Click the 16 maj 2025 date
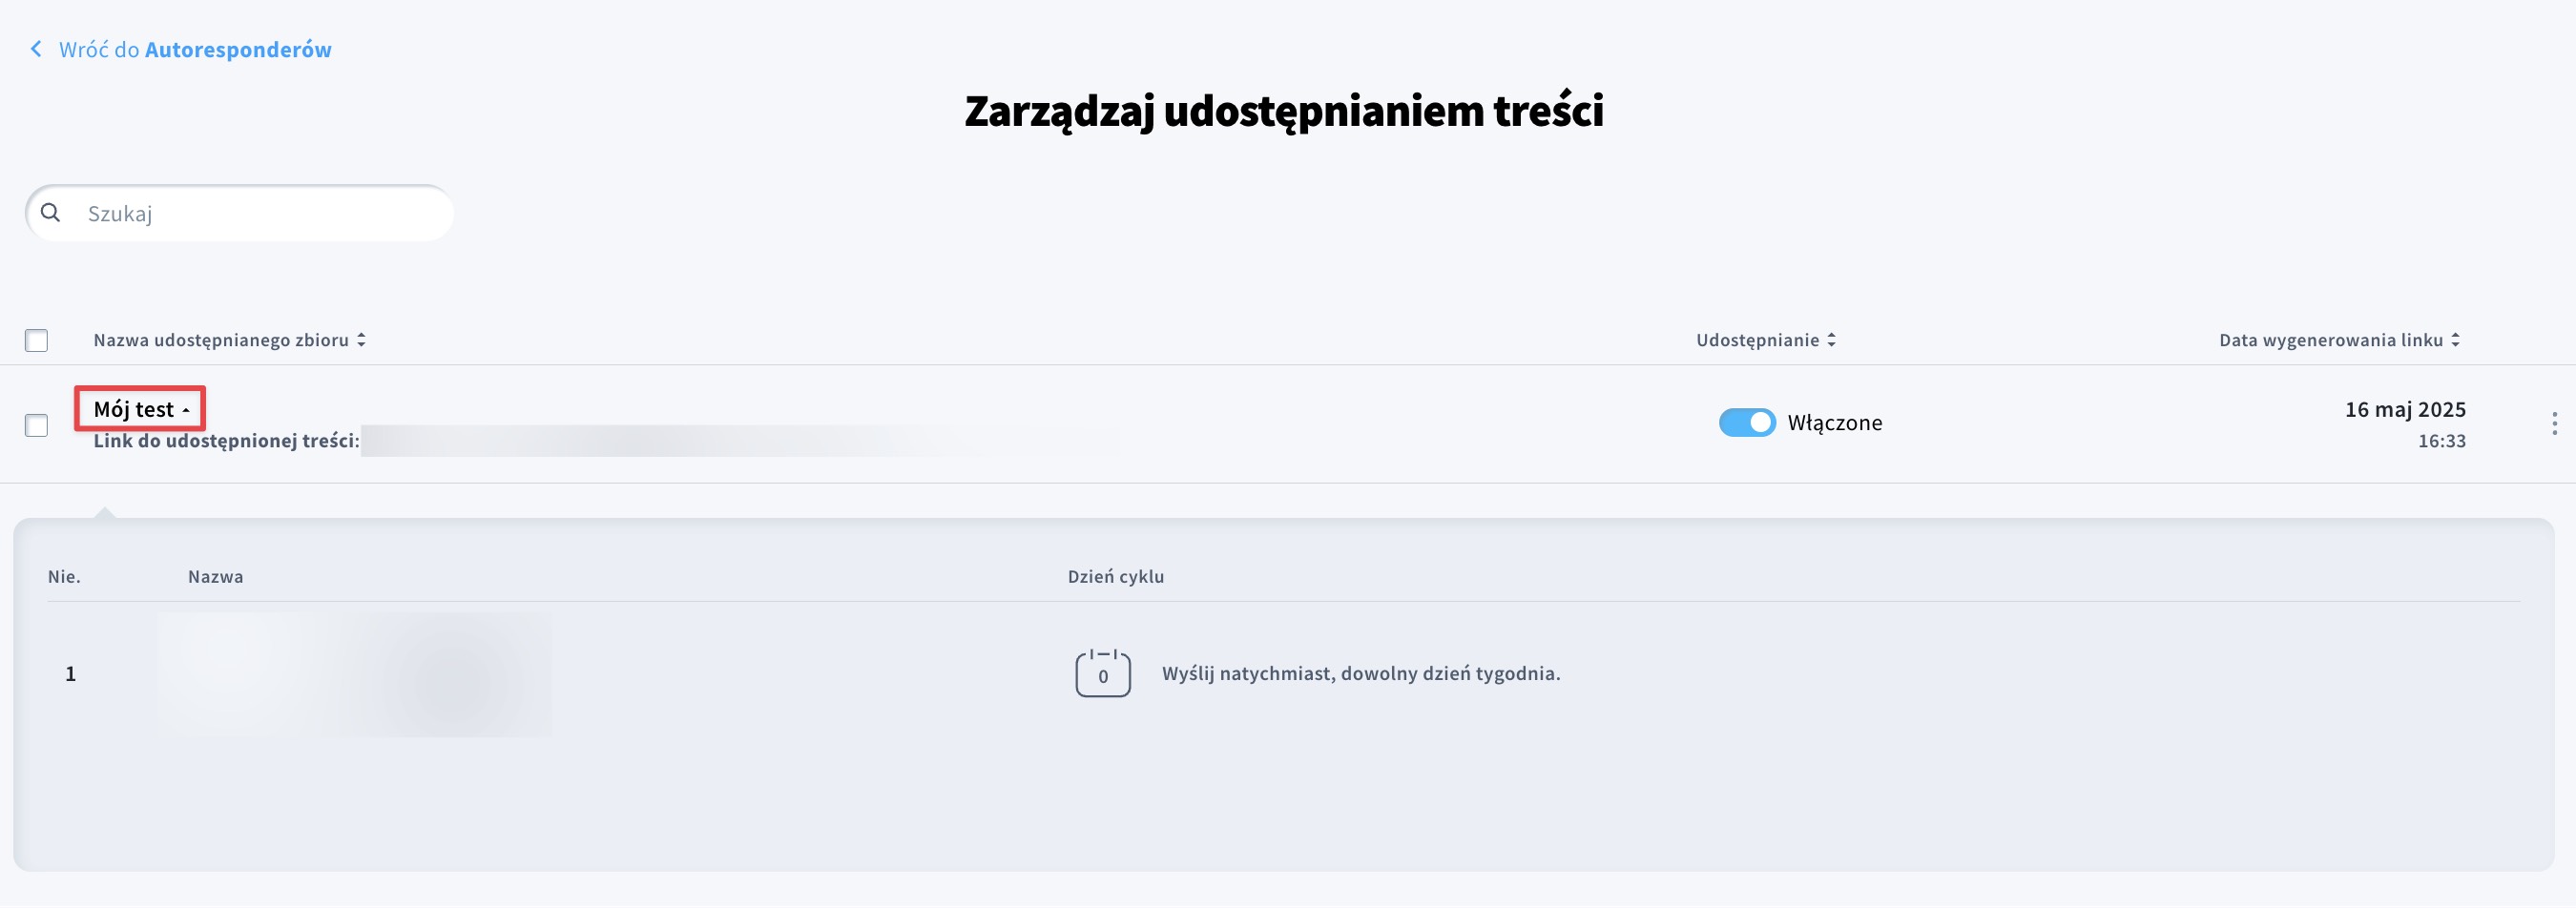This screenshot has width=2576, height=908. pyautogui.click(x=2405, y=409)
